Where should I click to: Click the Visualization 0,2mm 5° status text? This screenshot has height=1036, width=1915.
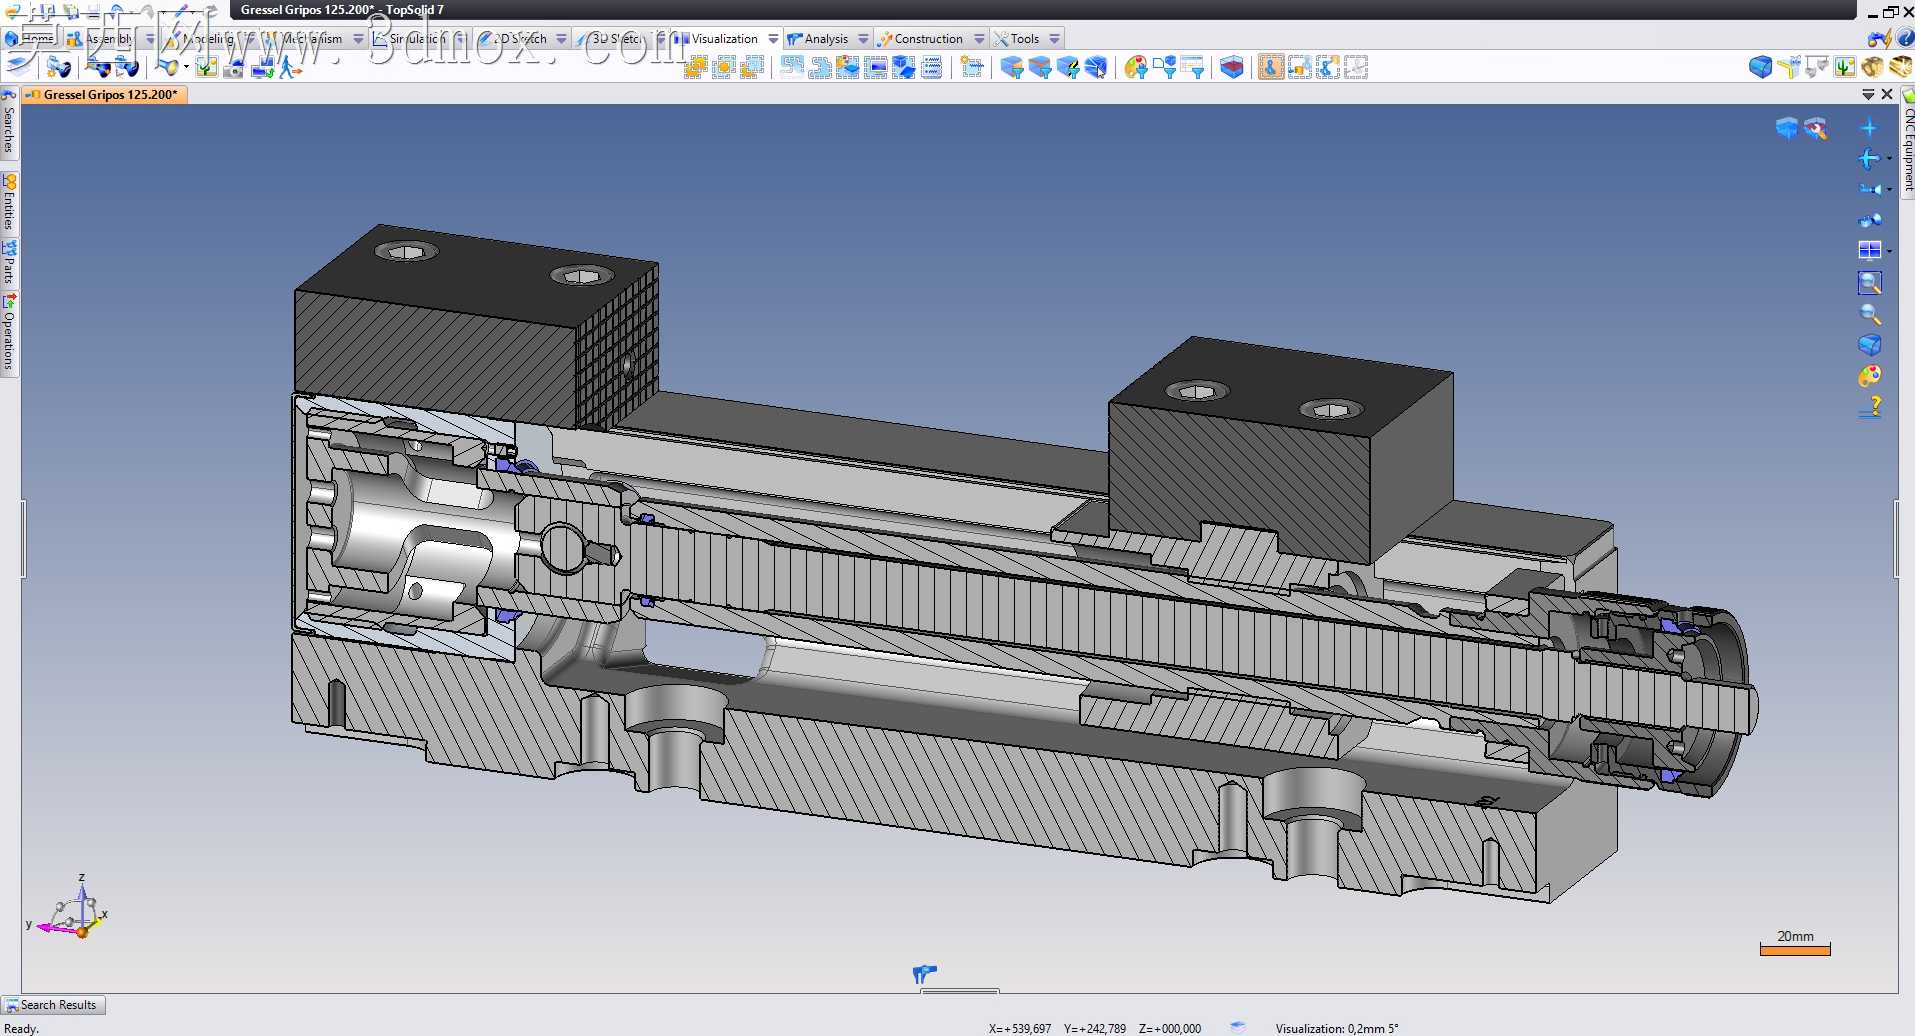point(1336,1028)
